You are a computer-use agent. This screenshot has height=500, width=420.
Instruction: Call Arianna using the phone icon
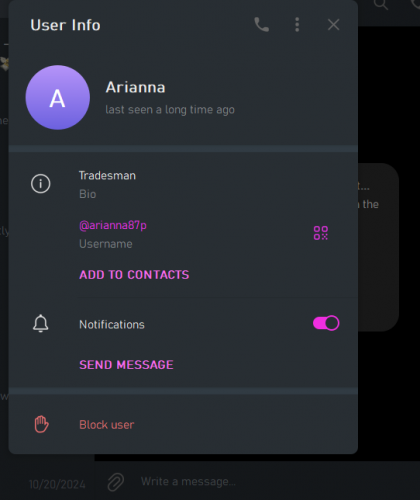pyautogui.click(x=262, y=25)
